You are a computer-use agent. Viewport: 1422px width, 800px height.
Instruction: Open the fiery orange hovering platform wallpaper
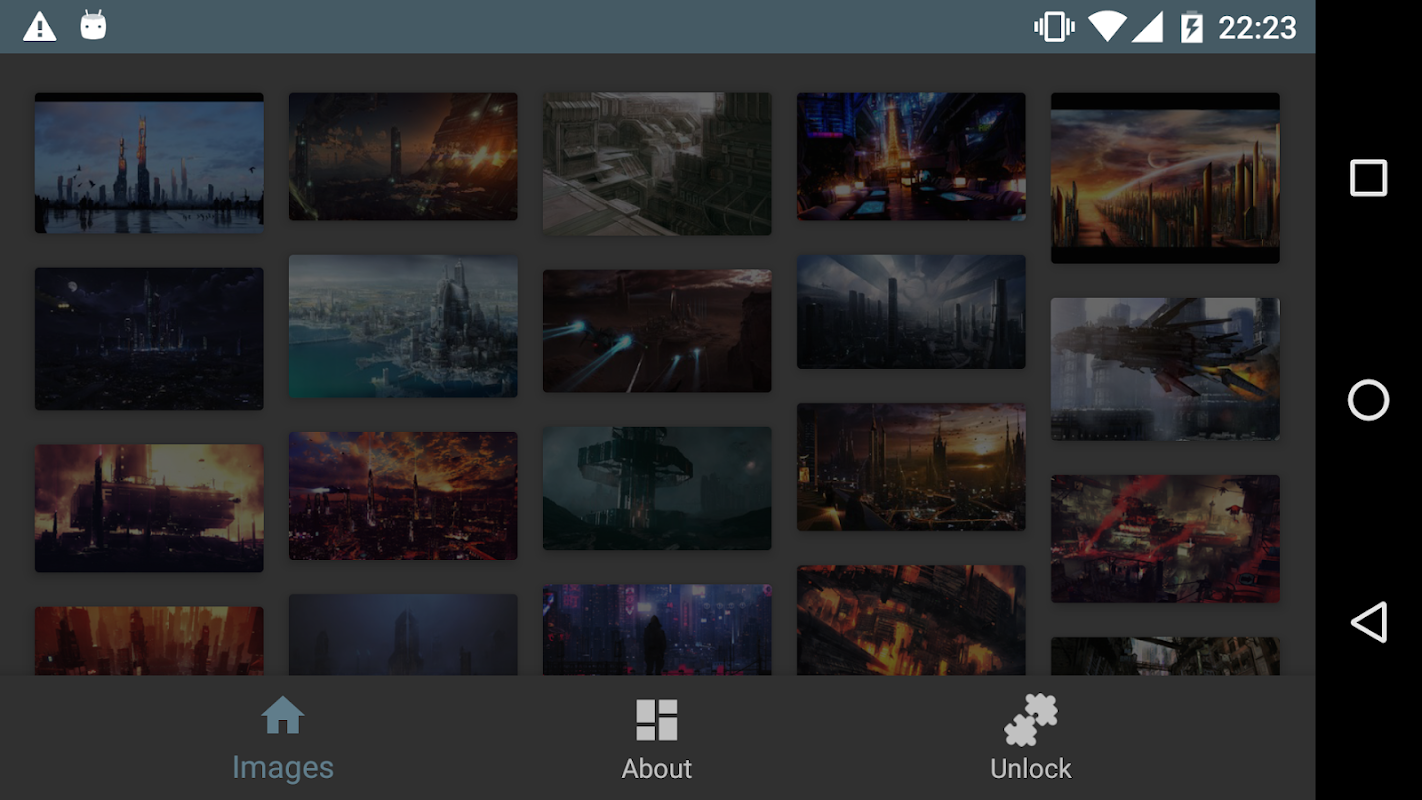pyautogui.click(x=149, y=508)
